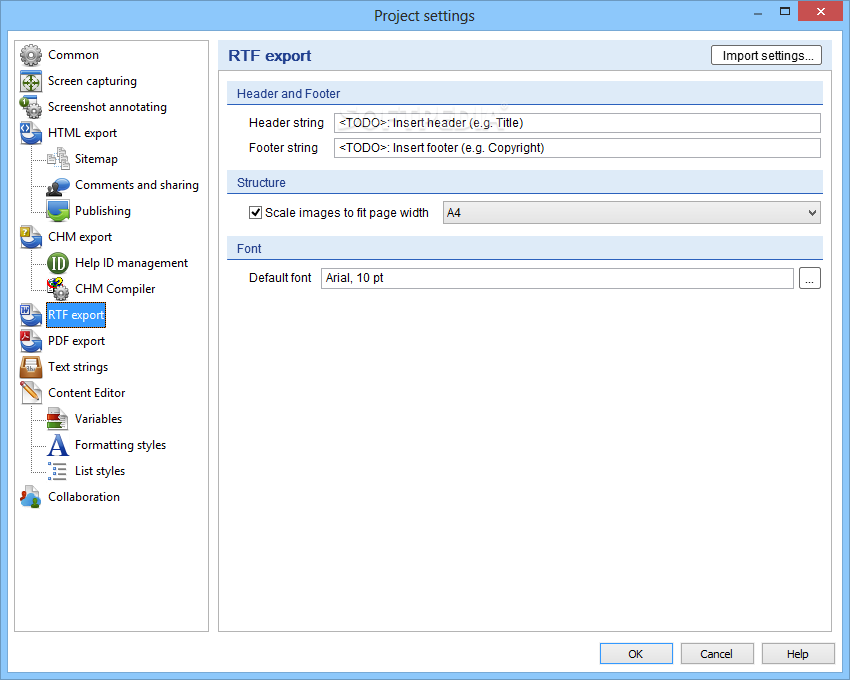Open the Text strings page

pyautogui.click(x=78, y=368)
